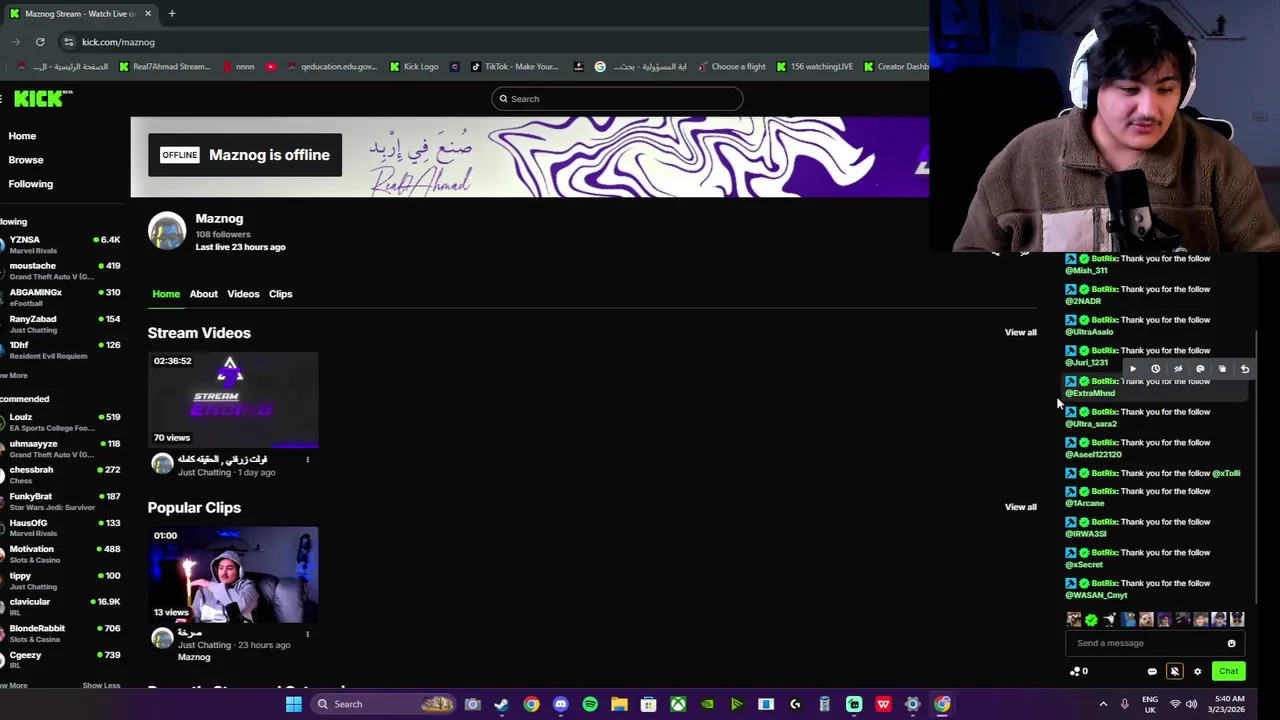Open site information icon beside the URL
Image resolution: width=1280 pixels, height=720 pixels.
point(68,42)
